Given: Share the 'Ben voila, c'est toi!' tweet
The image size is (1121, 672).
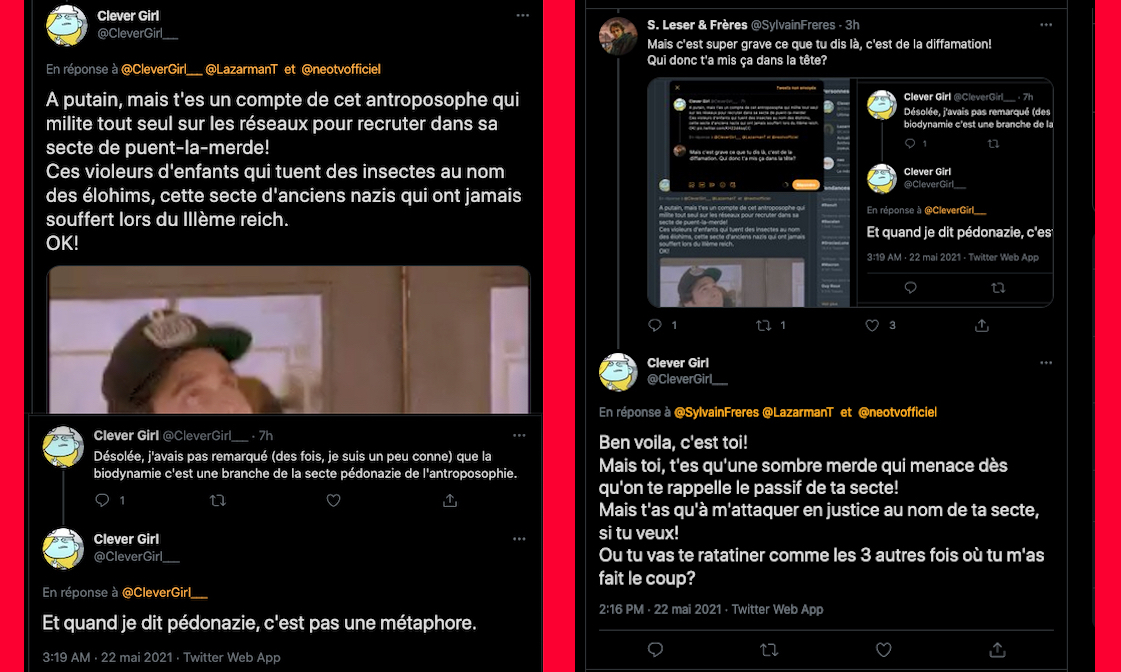Looking at the screenshot, I should click(x=997, y=649).
